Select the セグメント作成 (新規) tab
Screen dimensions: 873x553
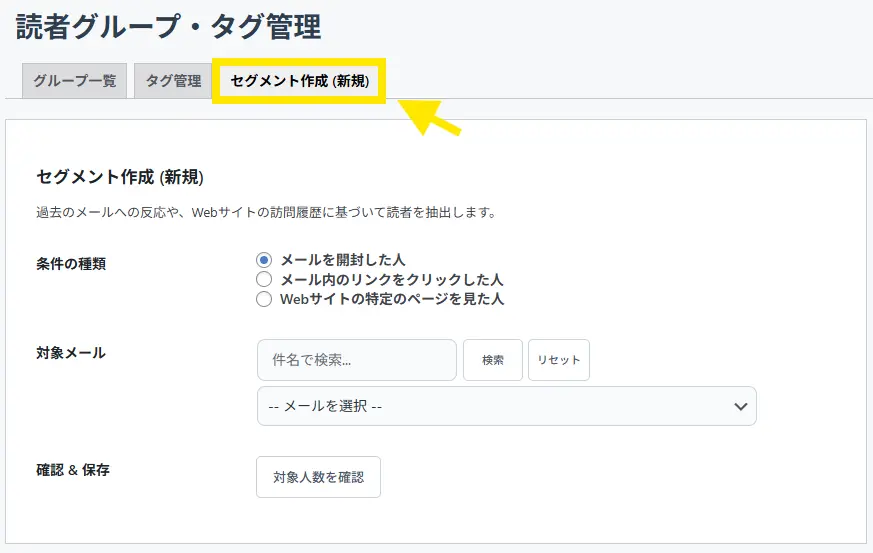coord(300,81)
